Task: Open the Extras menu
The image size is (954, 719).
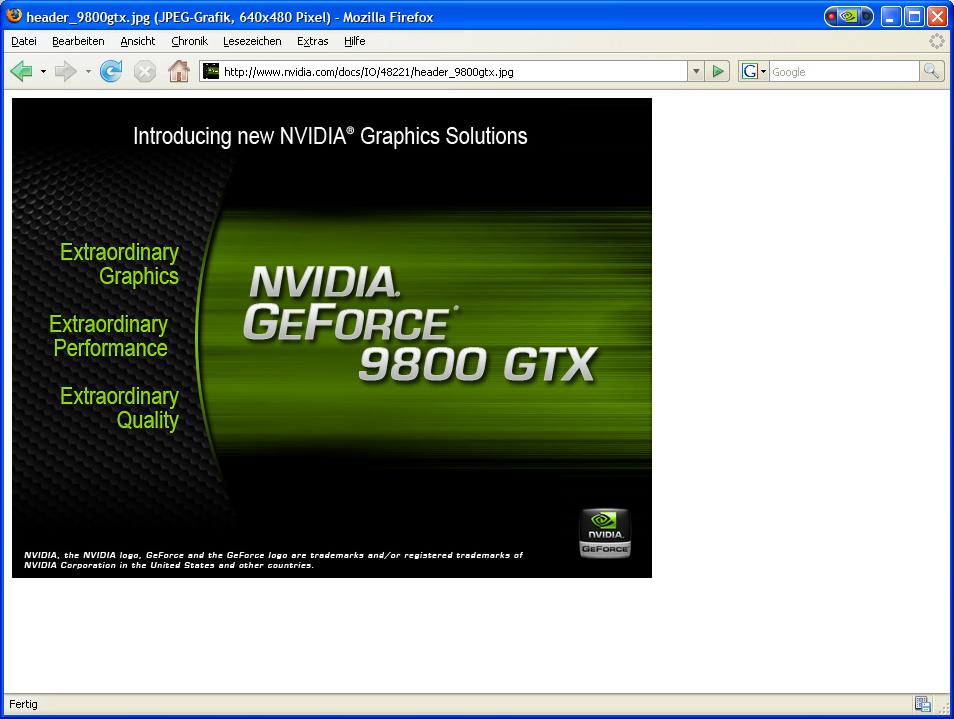Action: pos(312,41)
